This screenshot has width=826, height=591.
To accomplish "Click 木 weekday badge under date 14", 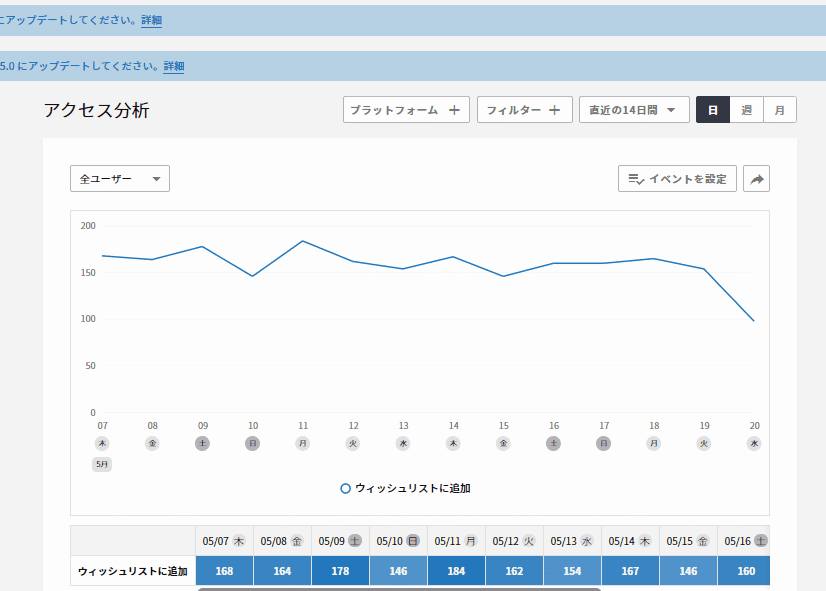I will click(453, 444).
